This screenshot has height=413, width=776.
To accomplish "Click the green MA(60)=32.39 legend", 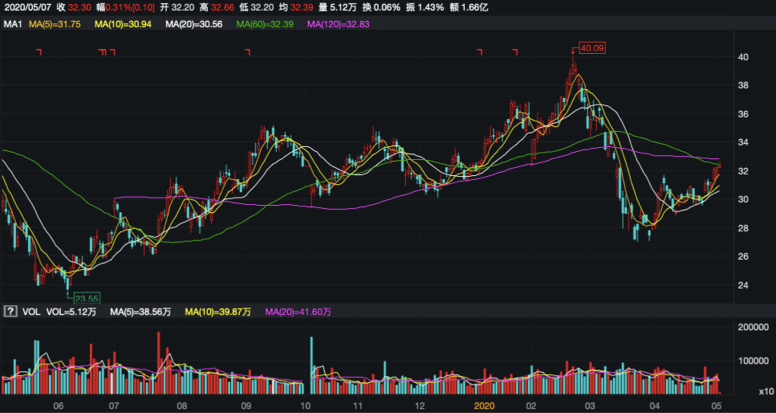I will [265, 23].
